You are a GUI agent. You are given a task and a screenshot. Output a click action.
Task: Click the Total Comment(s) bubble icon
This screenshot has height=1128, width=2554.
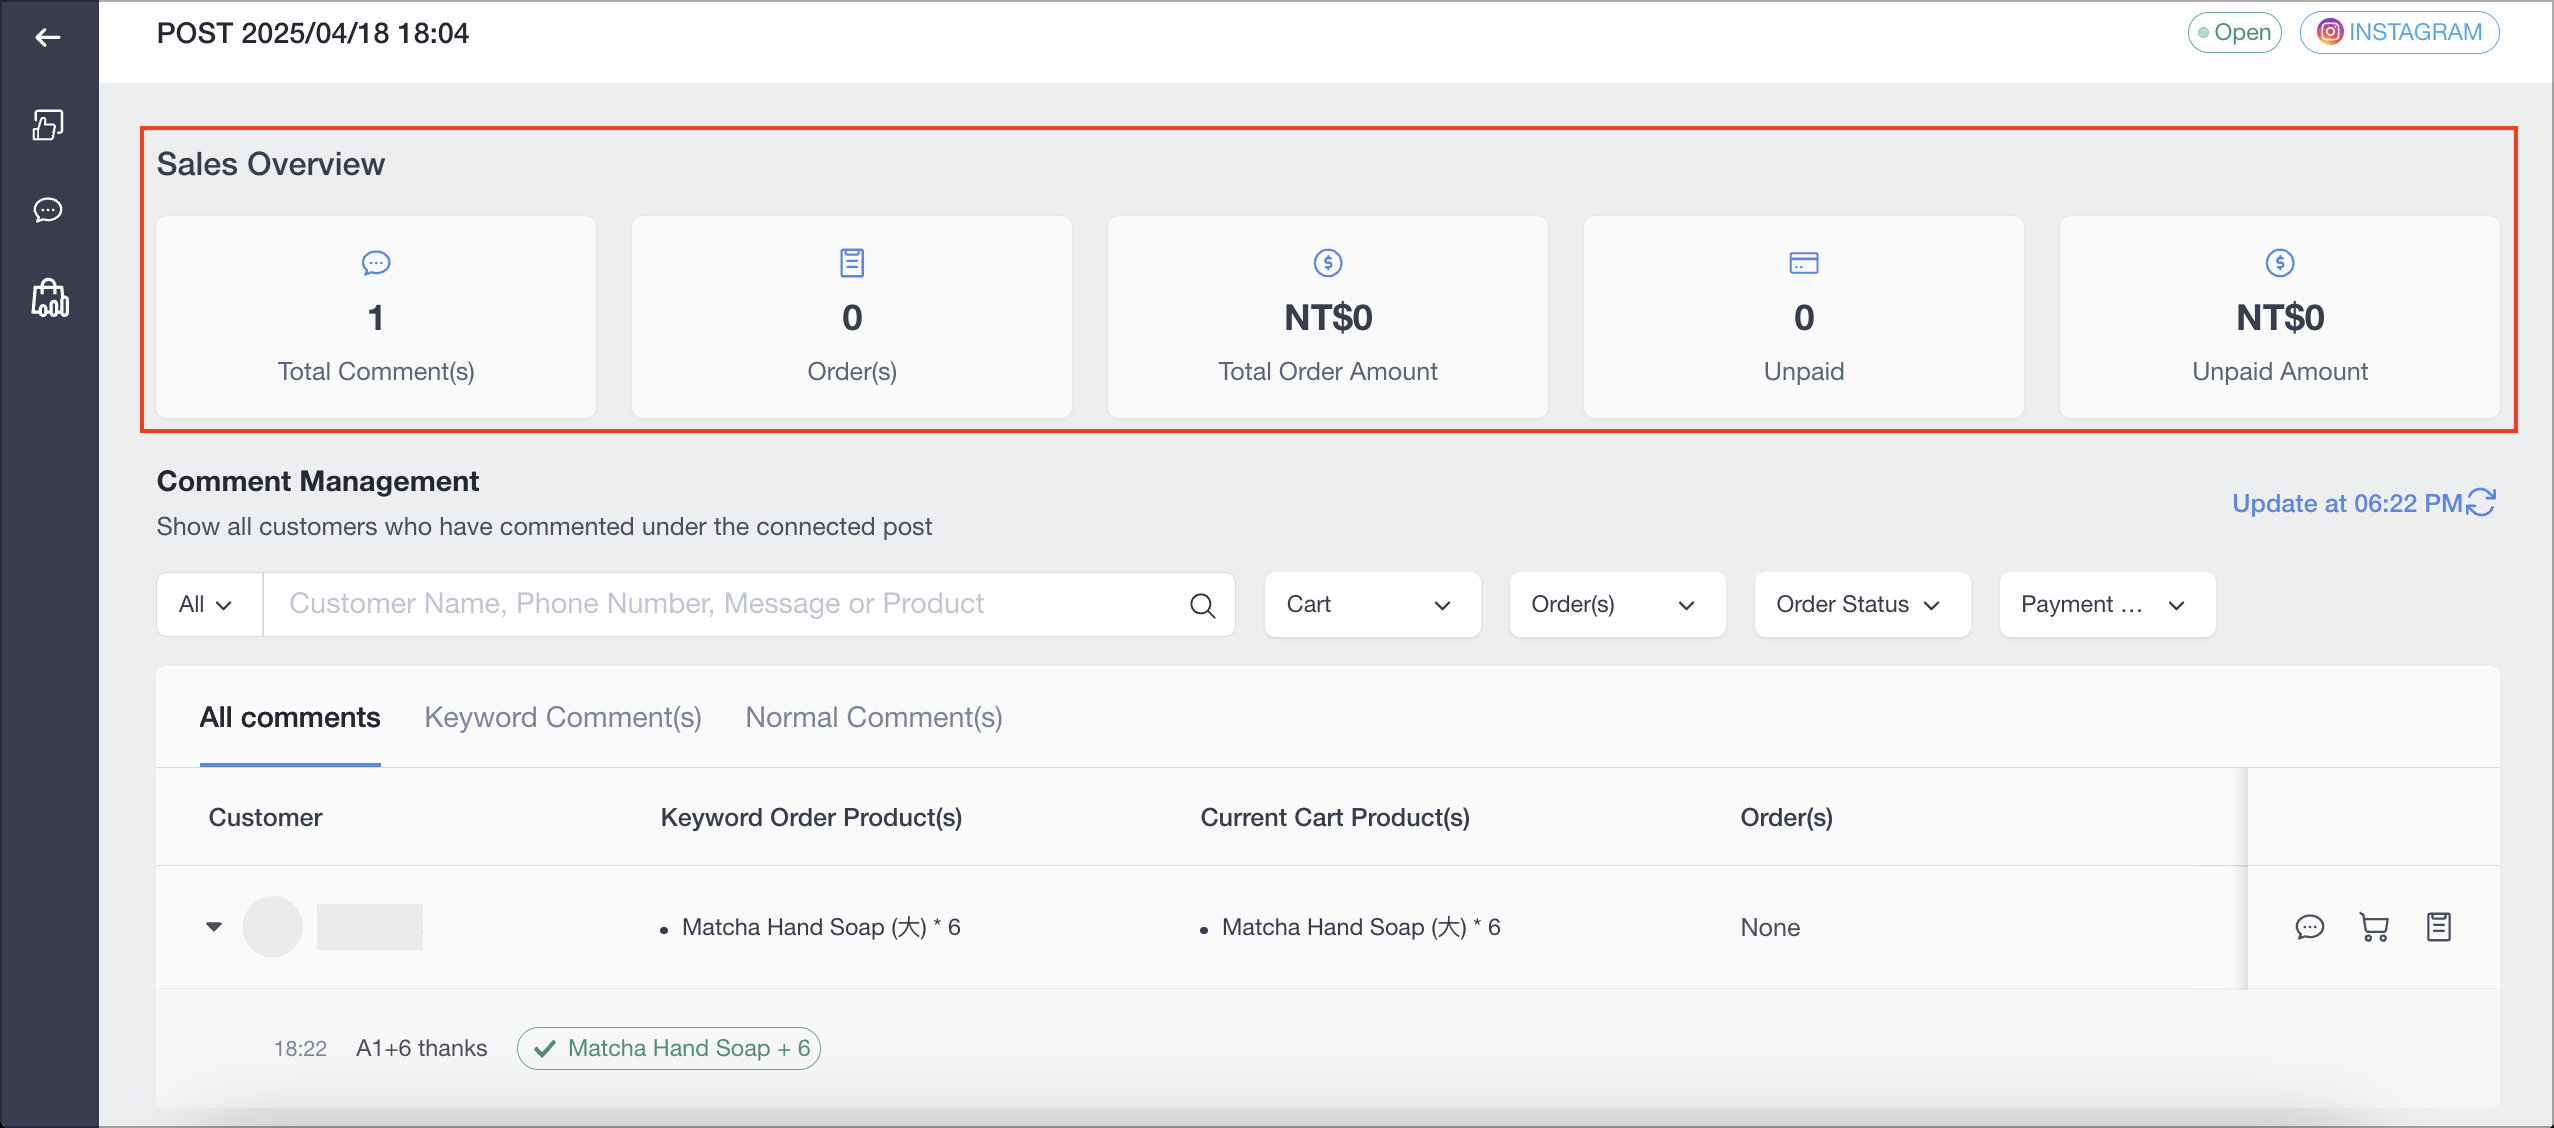pyautogui.click(x=376, y=263)
